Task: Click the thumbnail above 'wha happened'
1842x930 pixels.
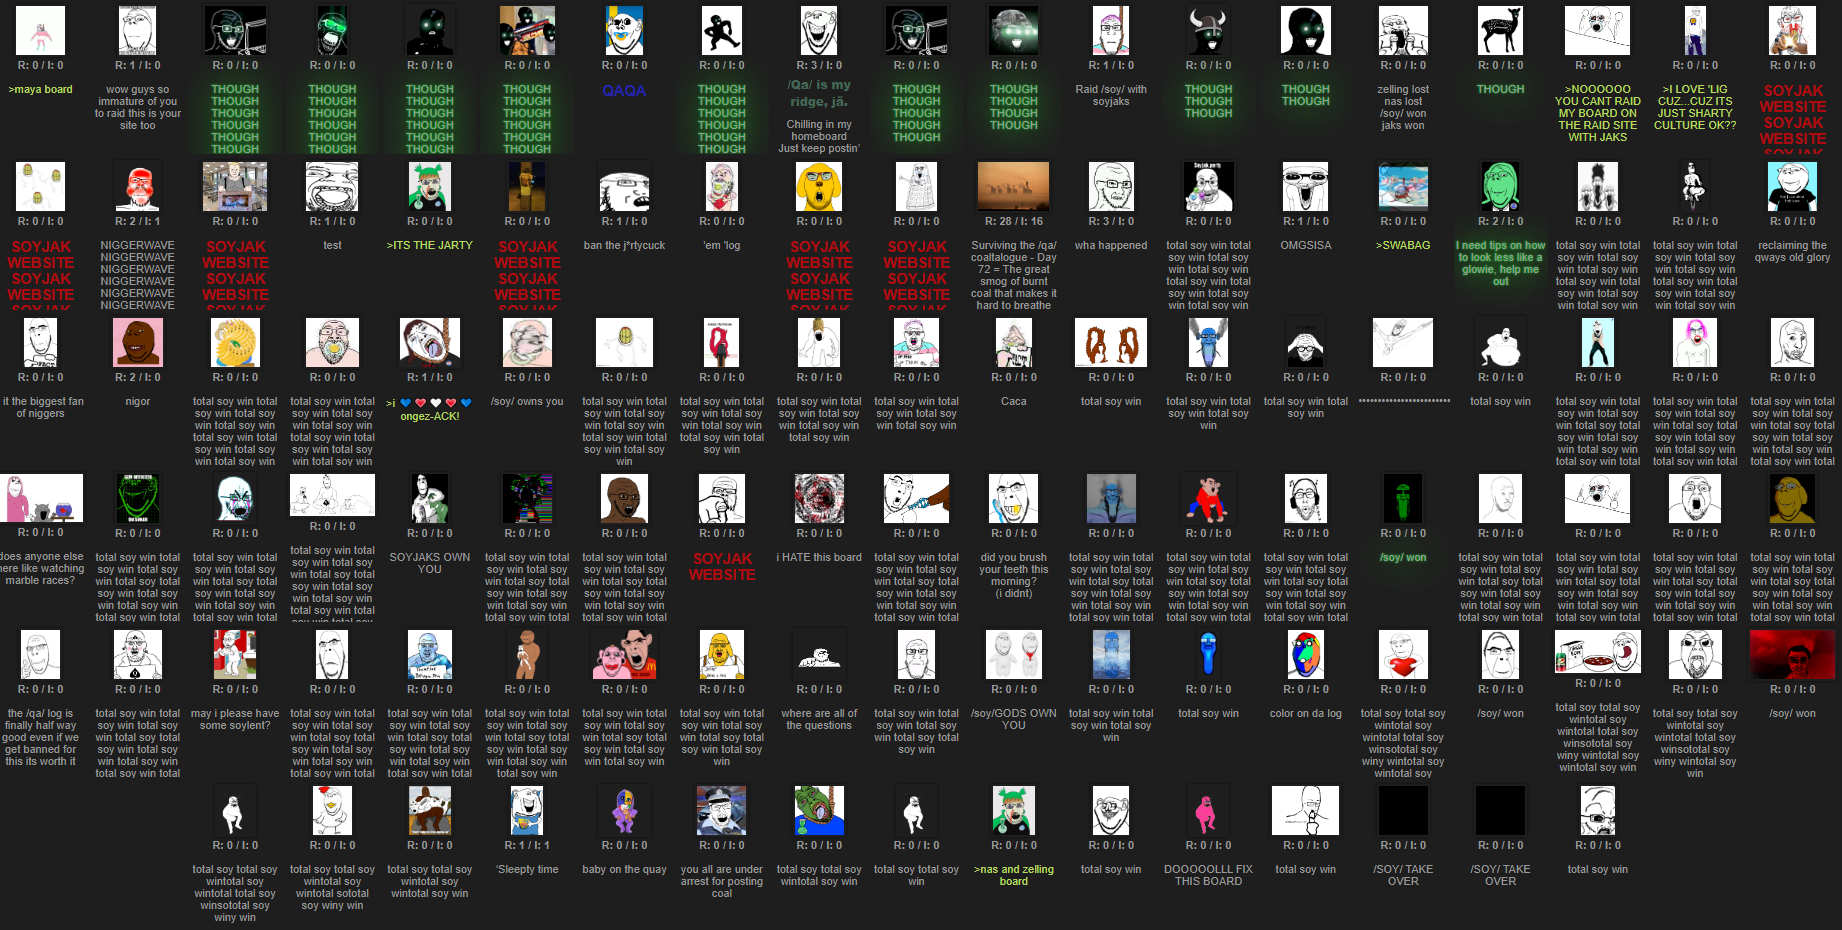Action: click(1111, 186)
